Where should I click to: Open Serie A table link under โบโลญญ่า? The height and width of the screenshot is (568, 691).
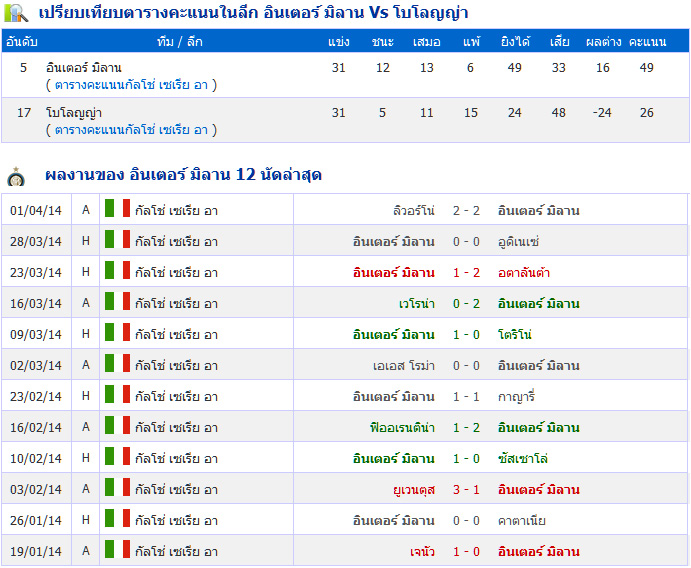click(131, 130)
